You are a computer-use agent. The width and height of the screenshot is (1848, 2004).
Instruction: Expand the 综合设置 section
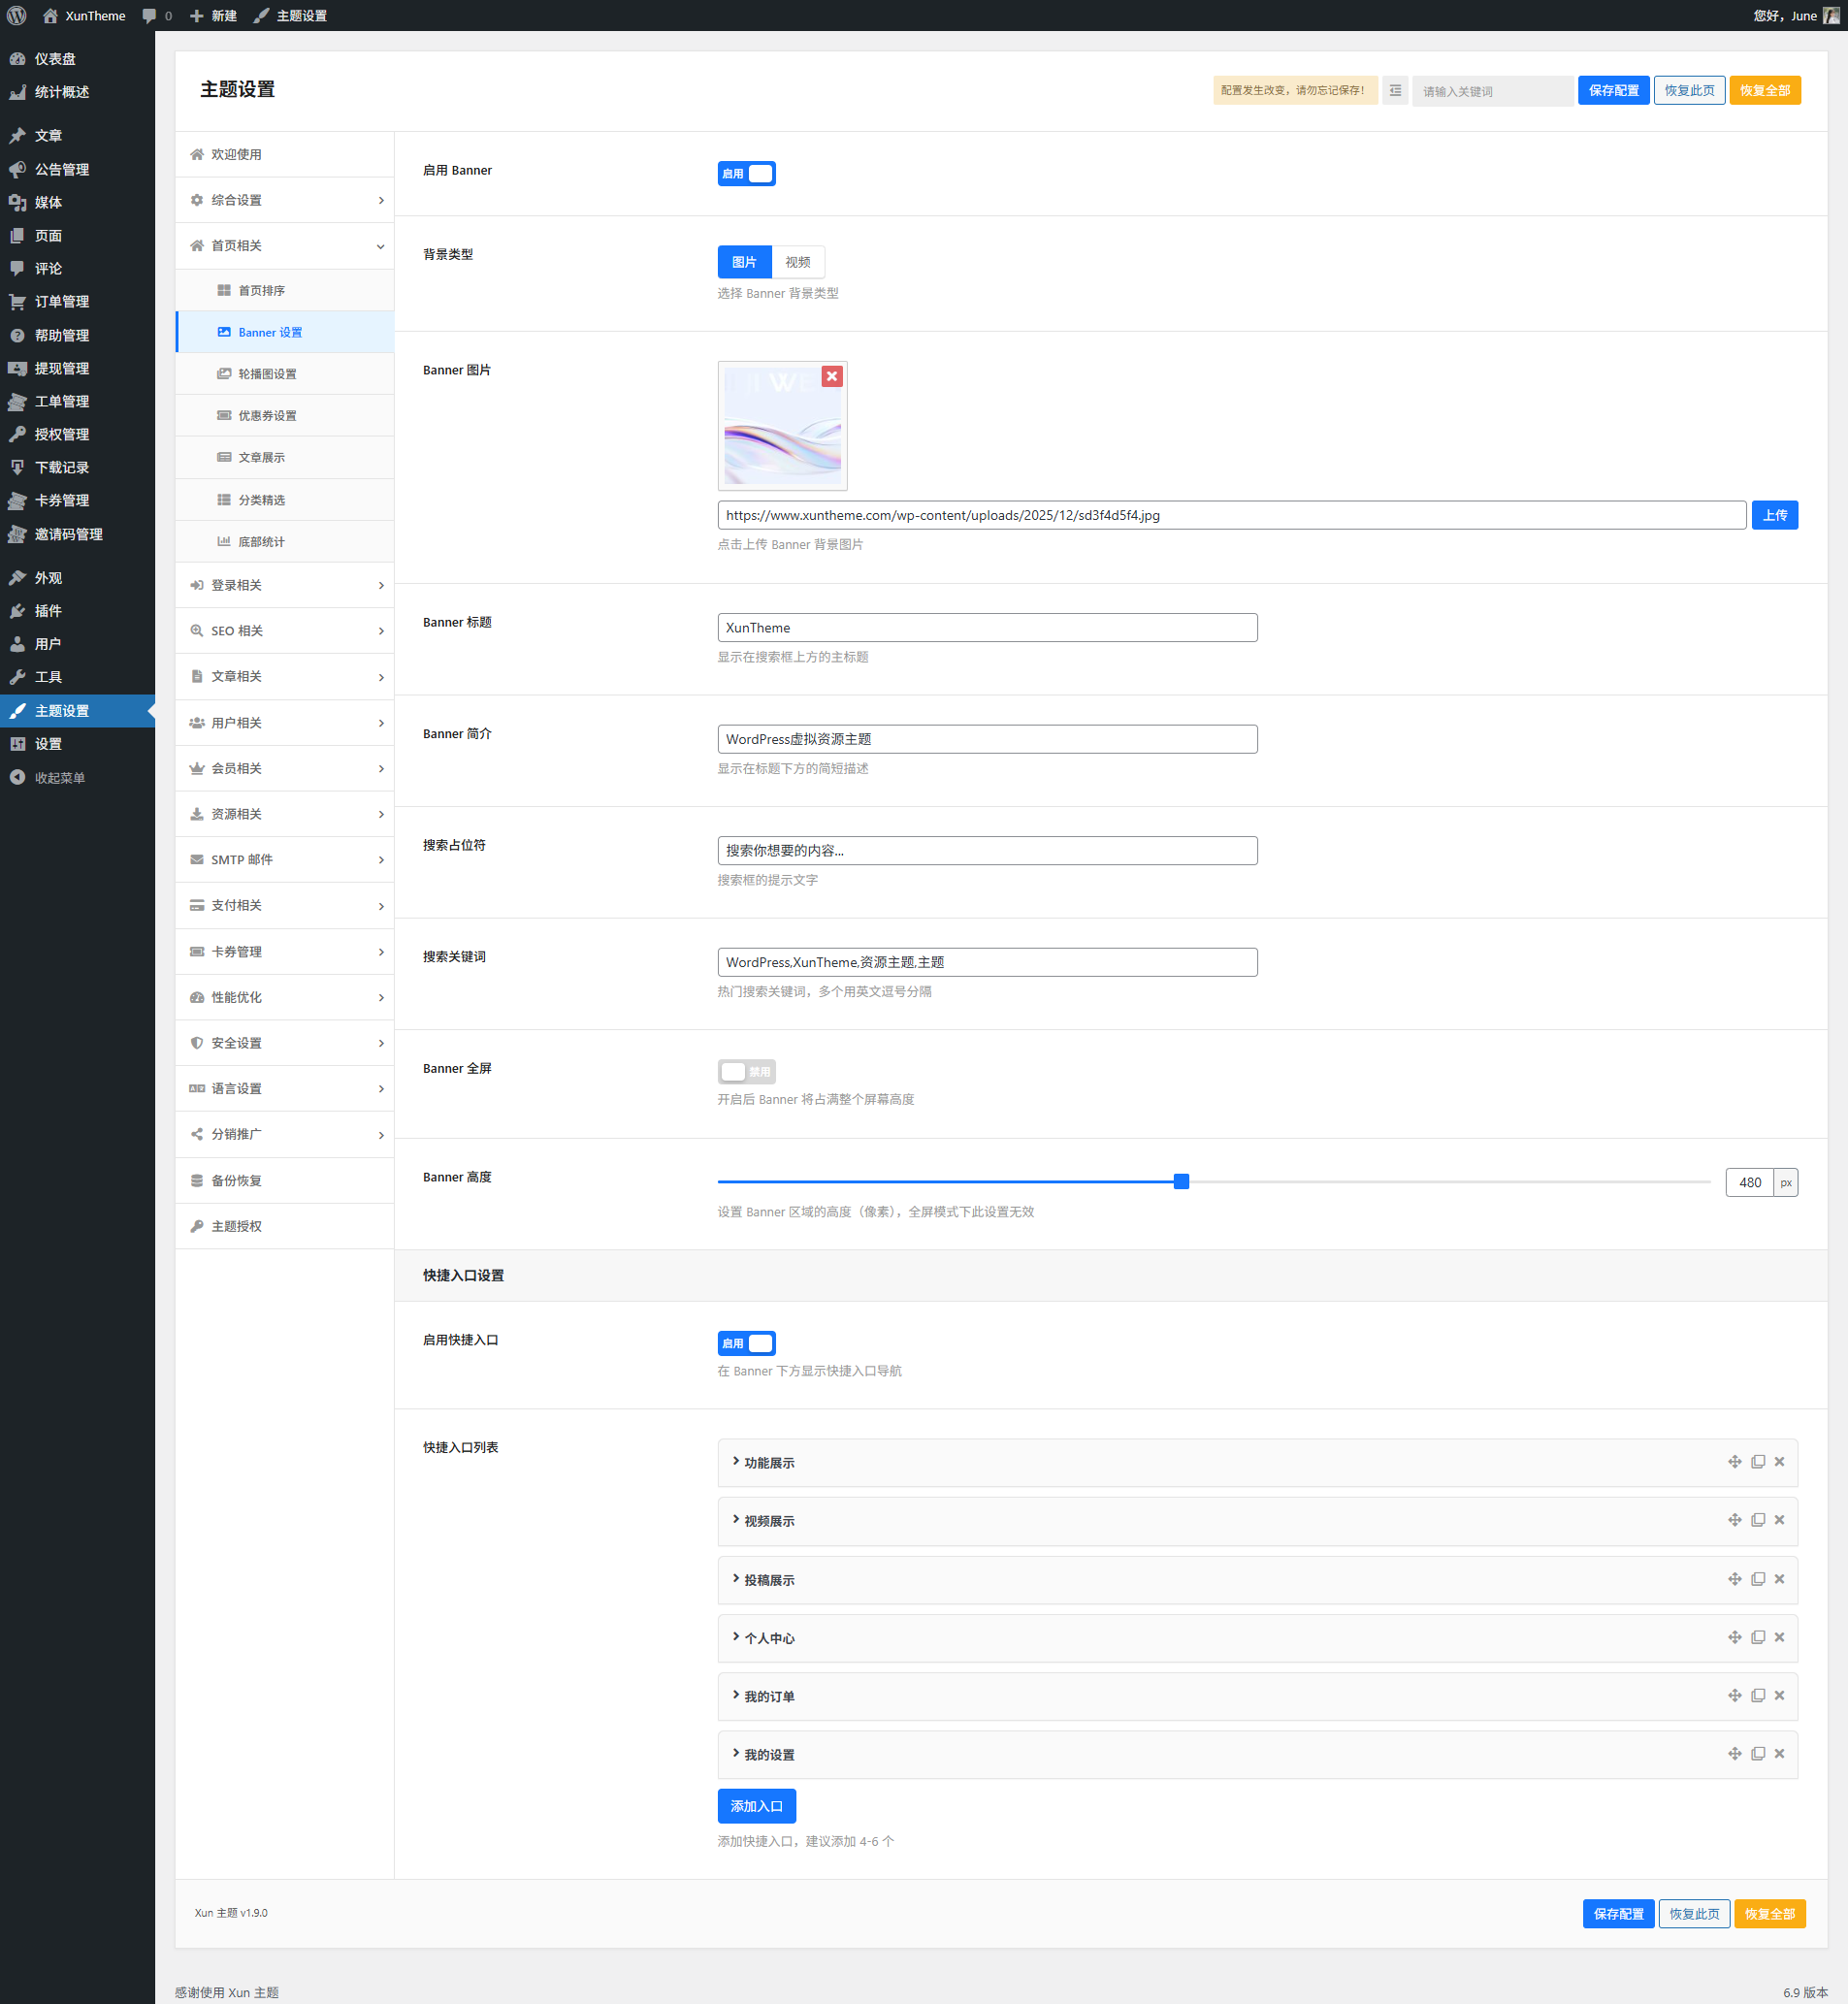pyautogui.click(x=285, y=200)
